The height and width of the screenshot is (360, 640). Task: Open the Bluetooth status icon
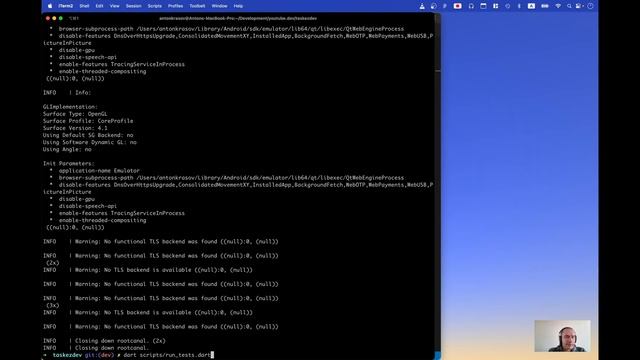pos(519,6)
